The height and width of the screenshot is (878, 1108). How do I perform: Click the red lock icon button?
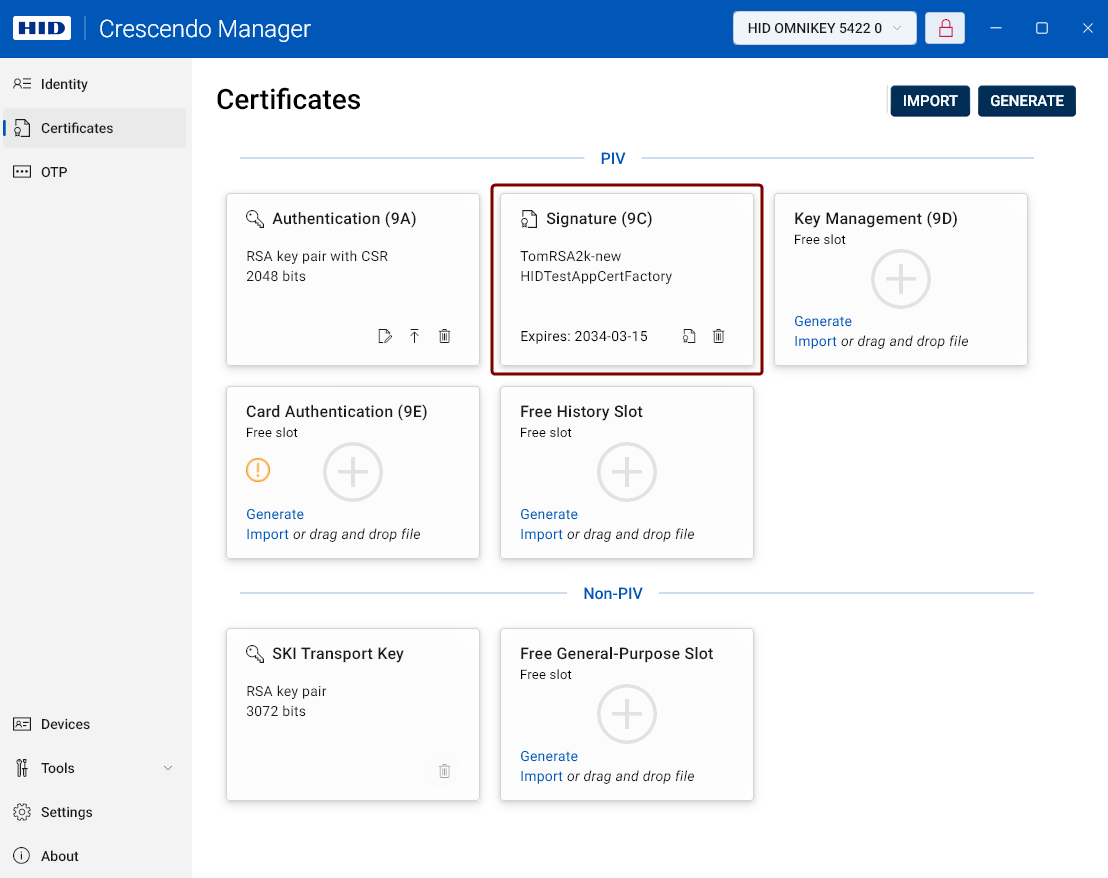coord(945,28)
